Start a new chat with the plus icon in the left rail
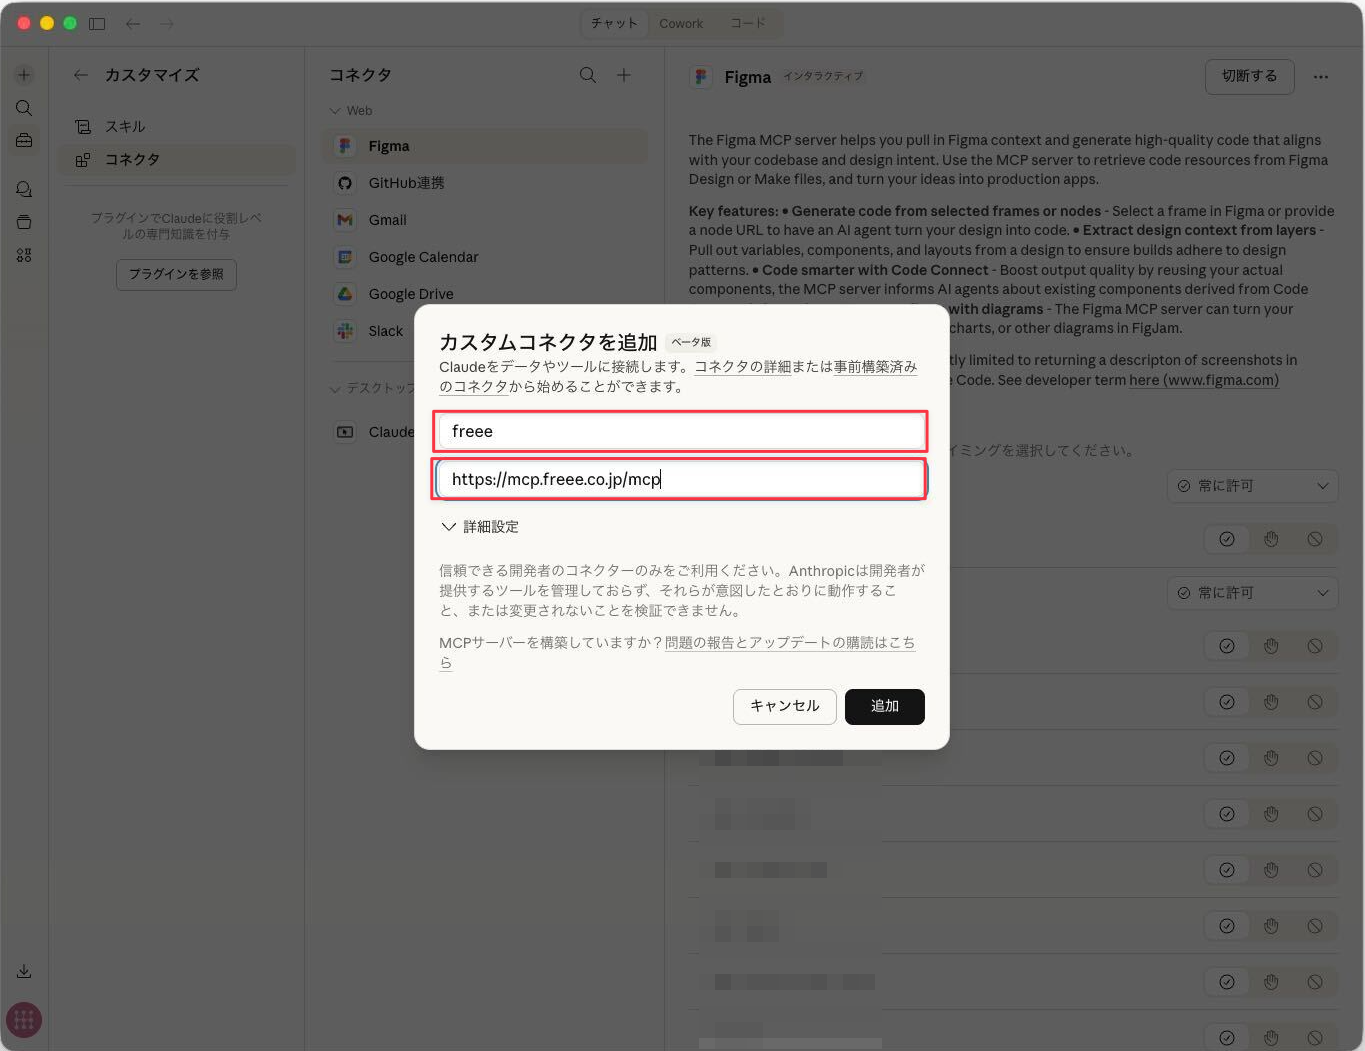The width and height of the screenshot is (1365, 1051). pyautogui.click(x=24, y=75)
